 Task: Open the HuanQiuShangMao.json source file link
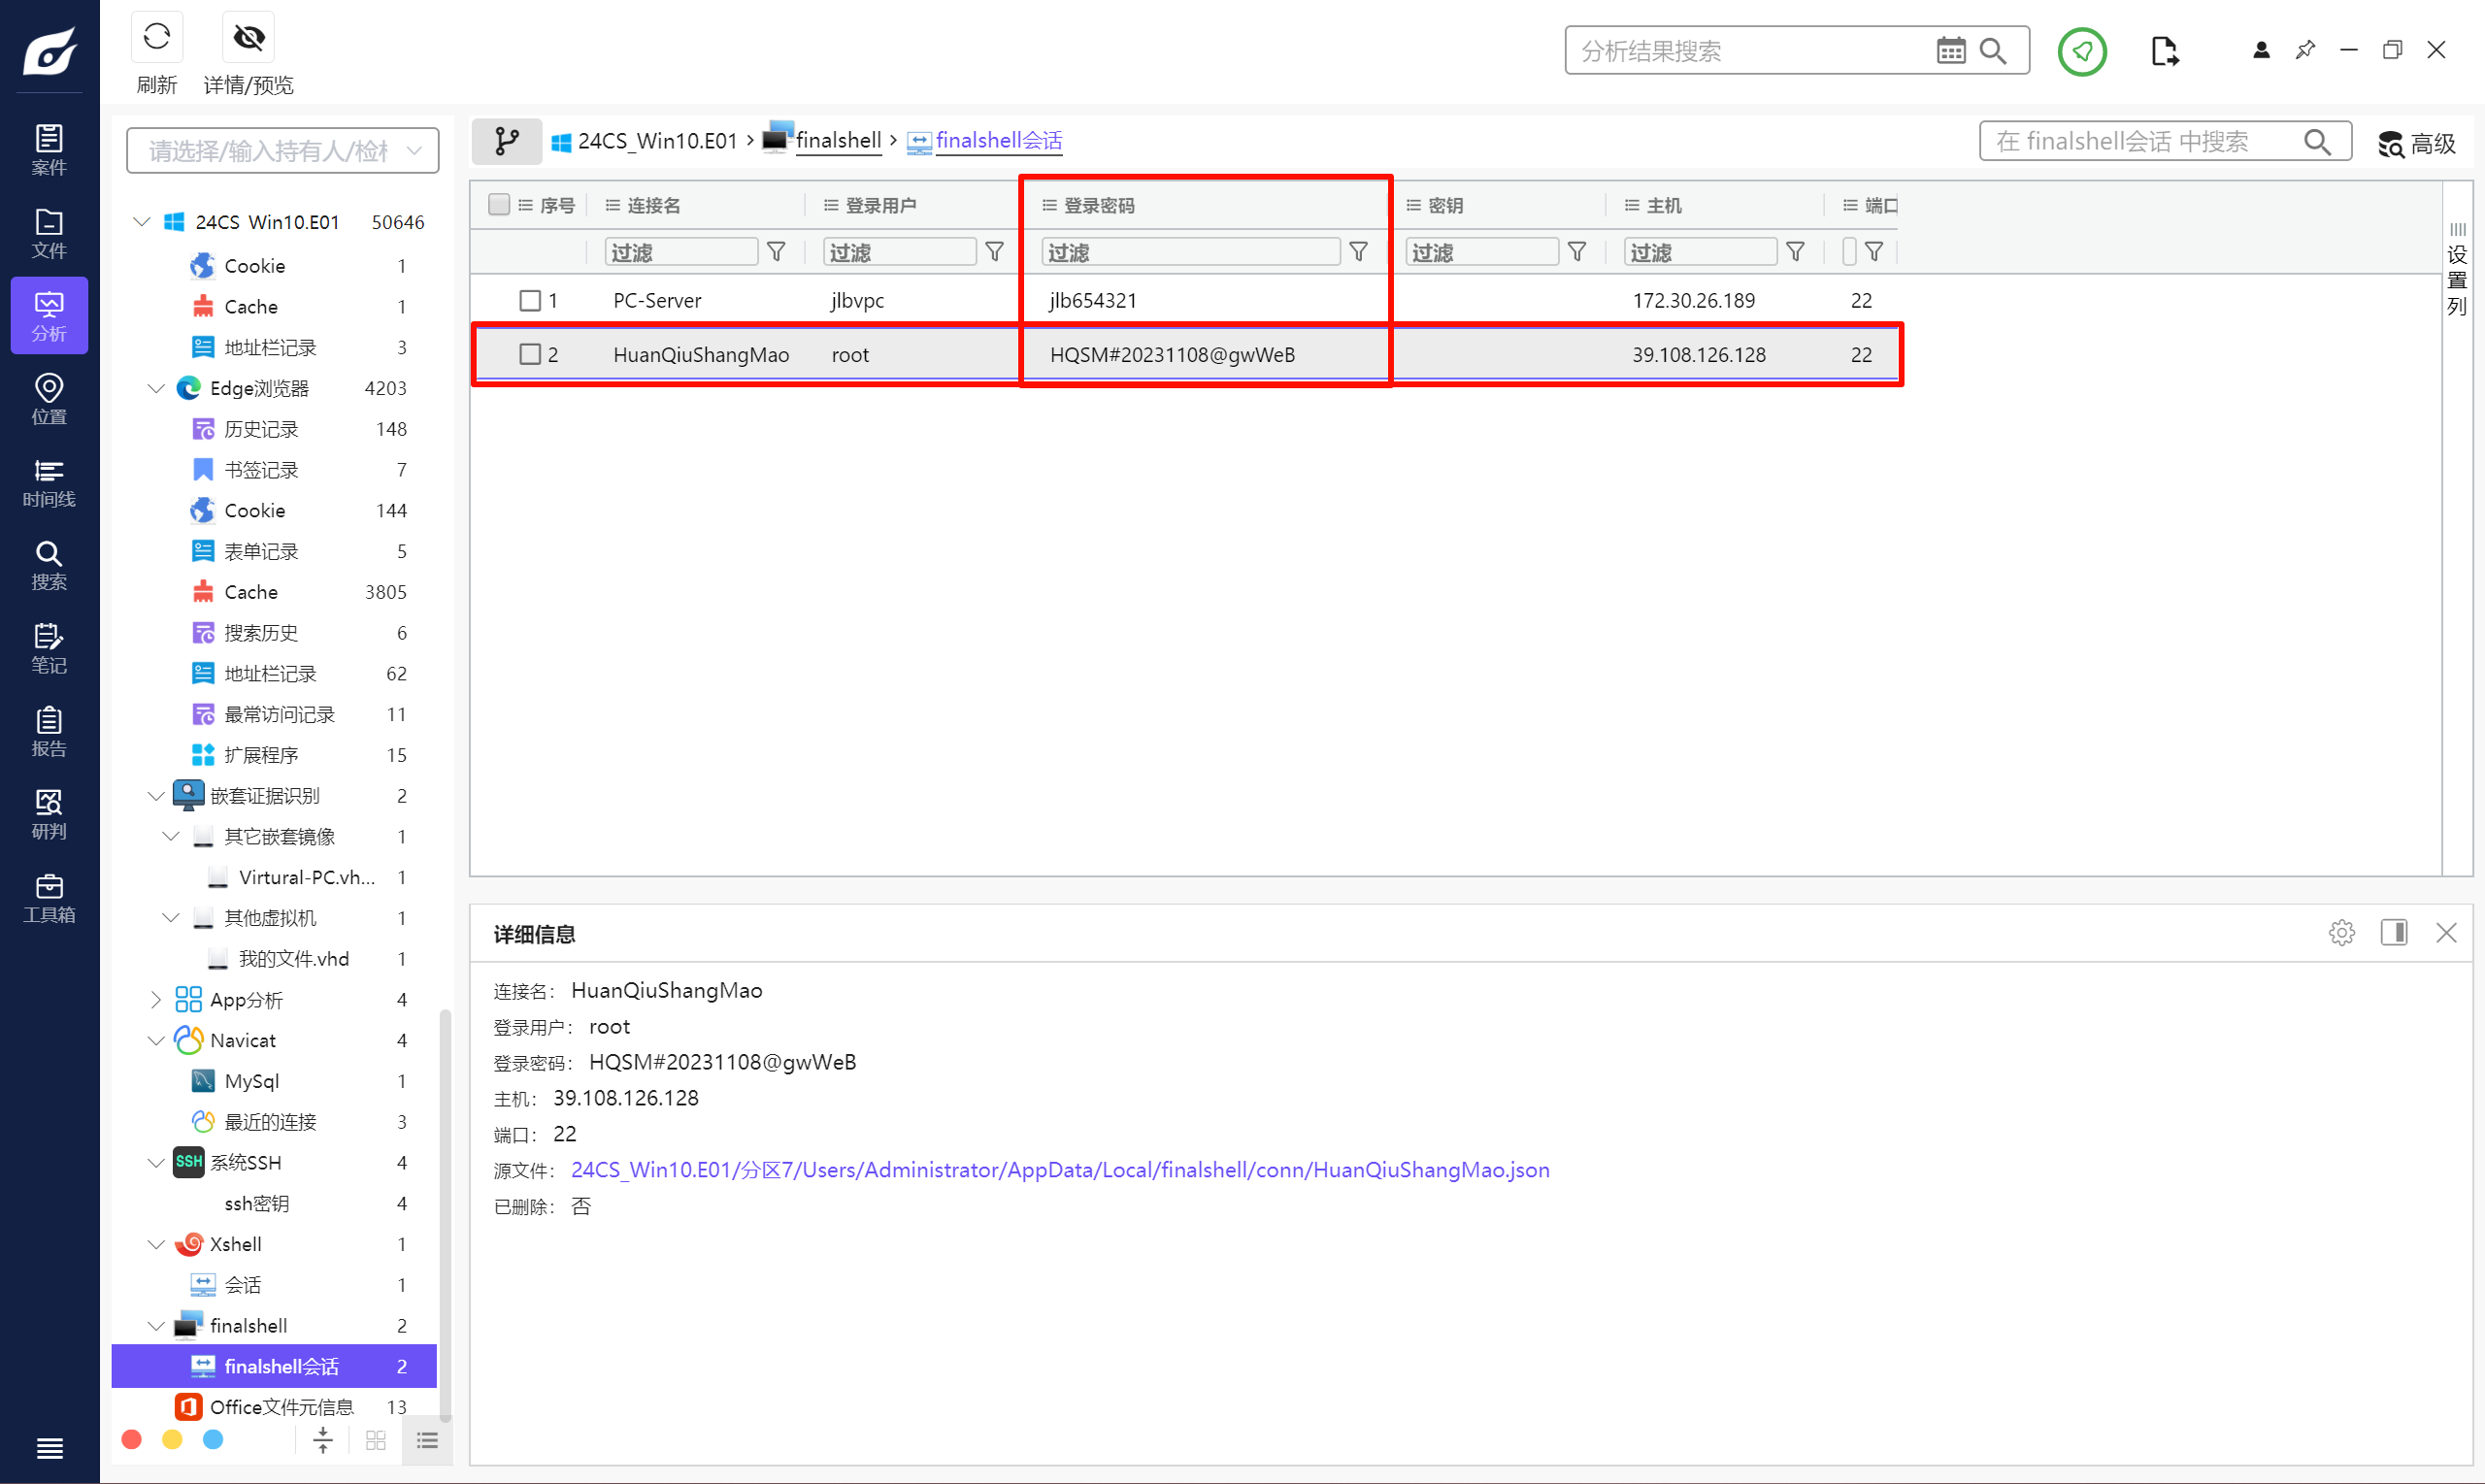[x=1060, y=1170]
